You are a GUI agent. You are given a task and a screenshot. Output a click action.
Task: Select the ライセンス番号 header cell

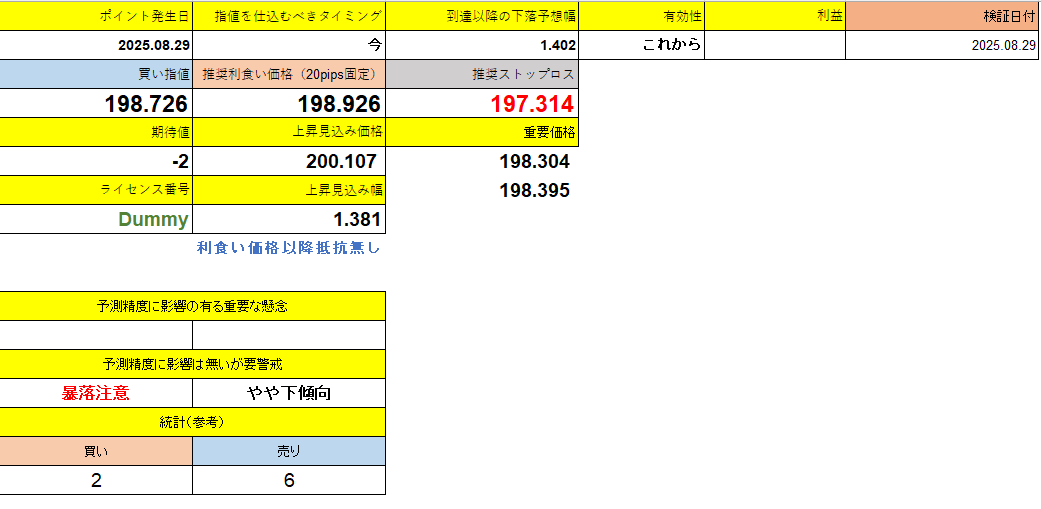tap(96, 190)
